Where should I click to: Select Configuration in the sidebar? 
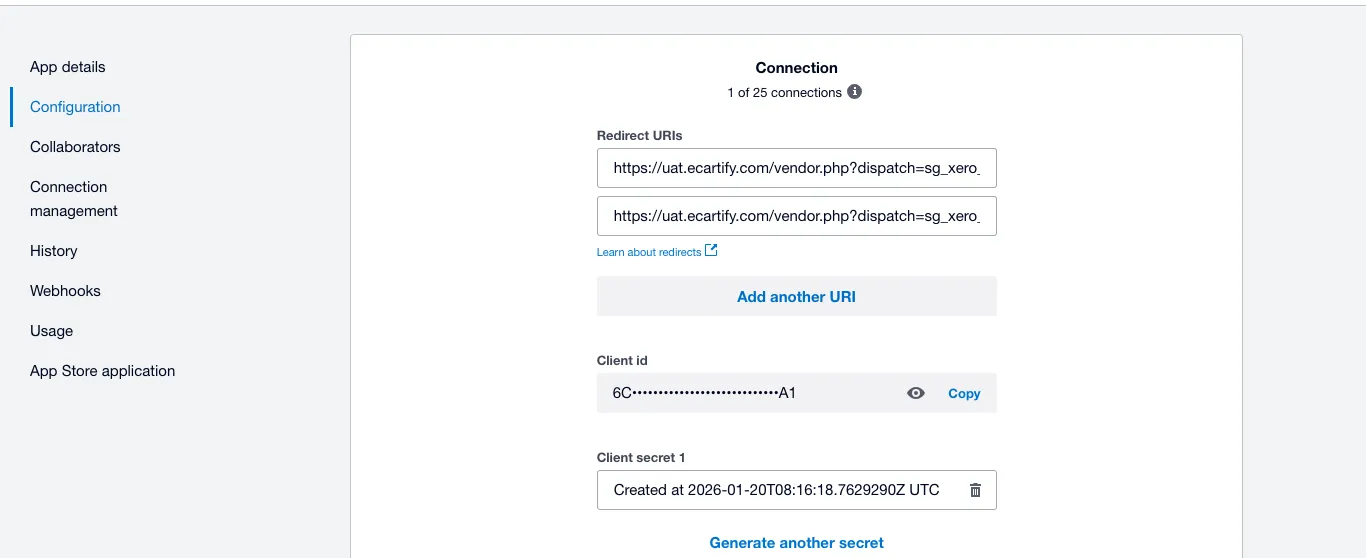[75, 107]
